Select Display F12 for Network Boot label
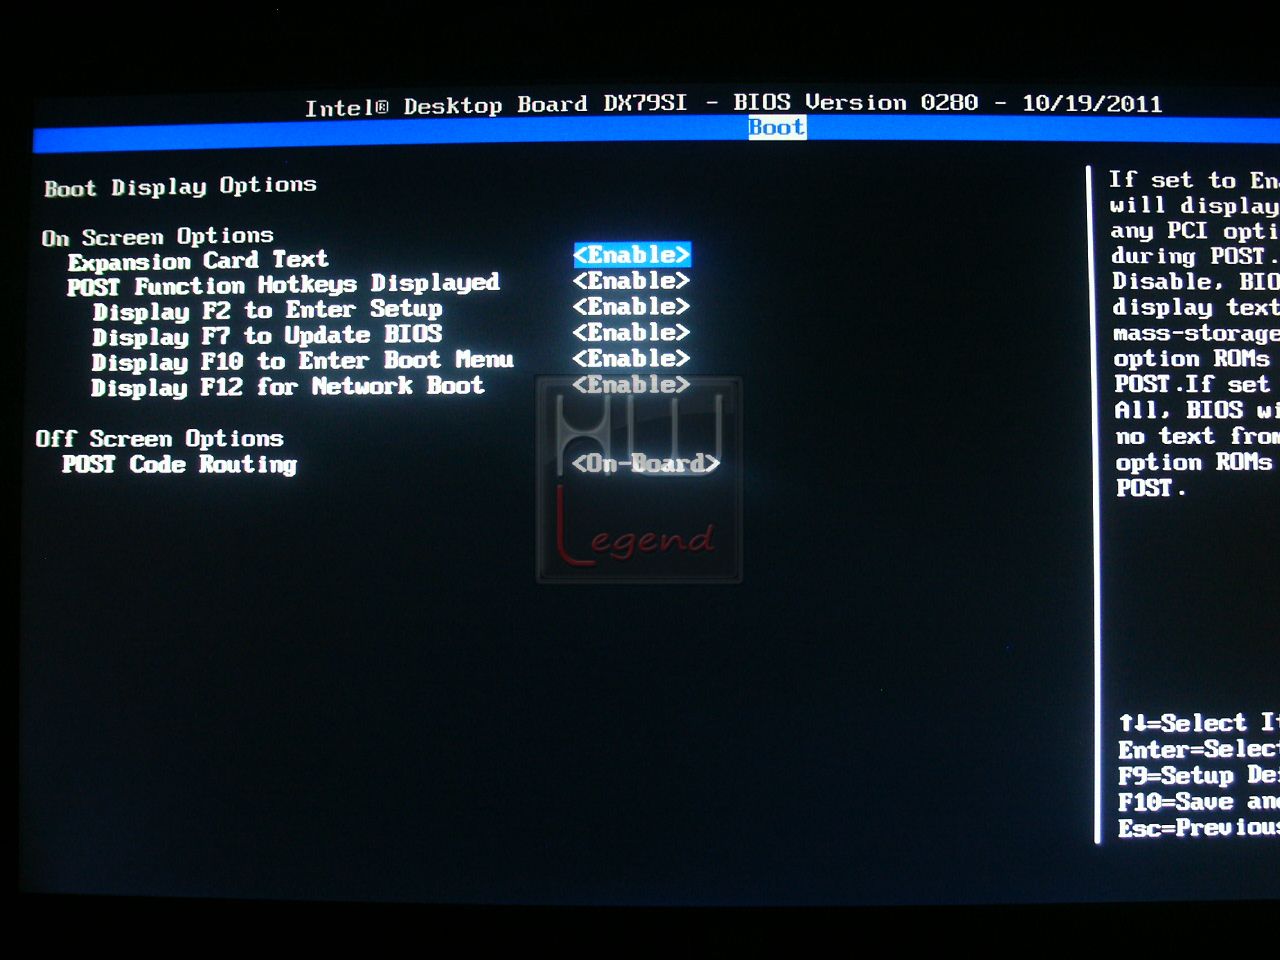Screen dimensions: 1280x960 [x=288, y=387]
